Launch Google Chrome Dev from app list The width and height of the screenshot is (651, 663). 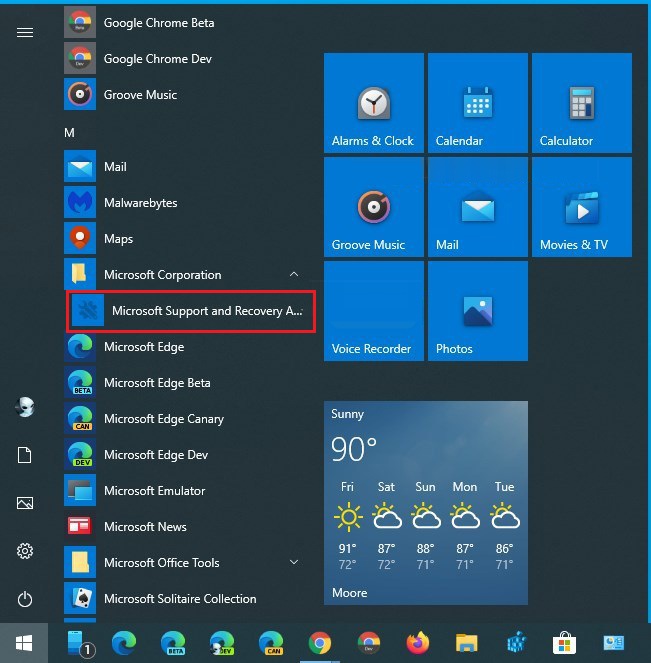186,58
